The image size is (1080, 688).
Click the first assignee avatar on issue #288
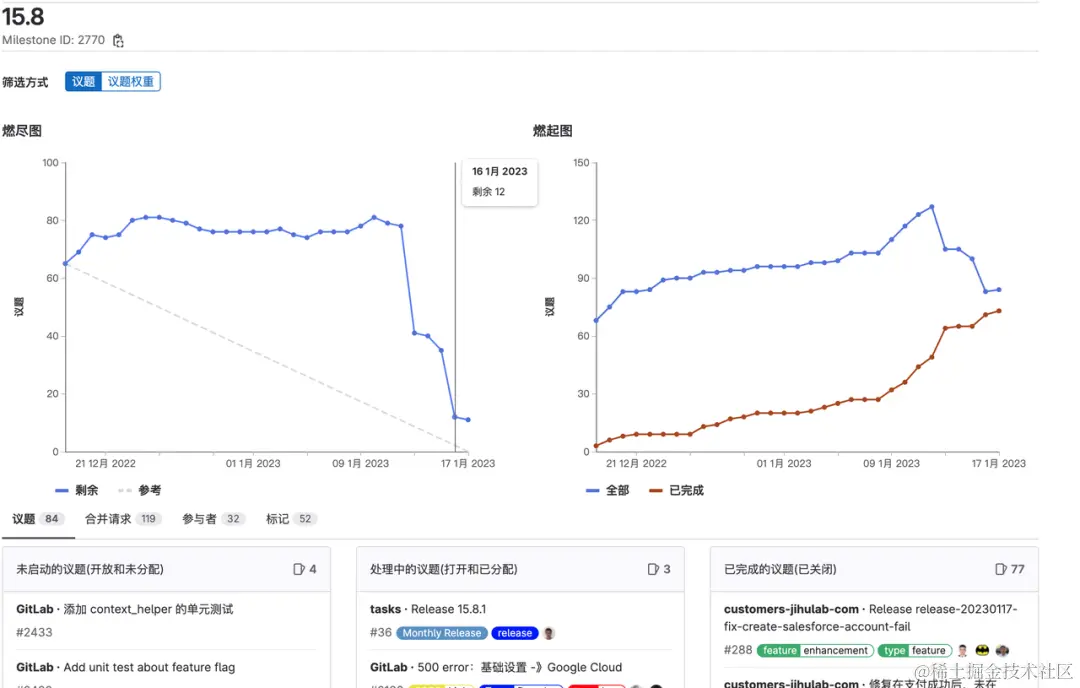[961, 650]
